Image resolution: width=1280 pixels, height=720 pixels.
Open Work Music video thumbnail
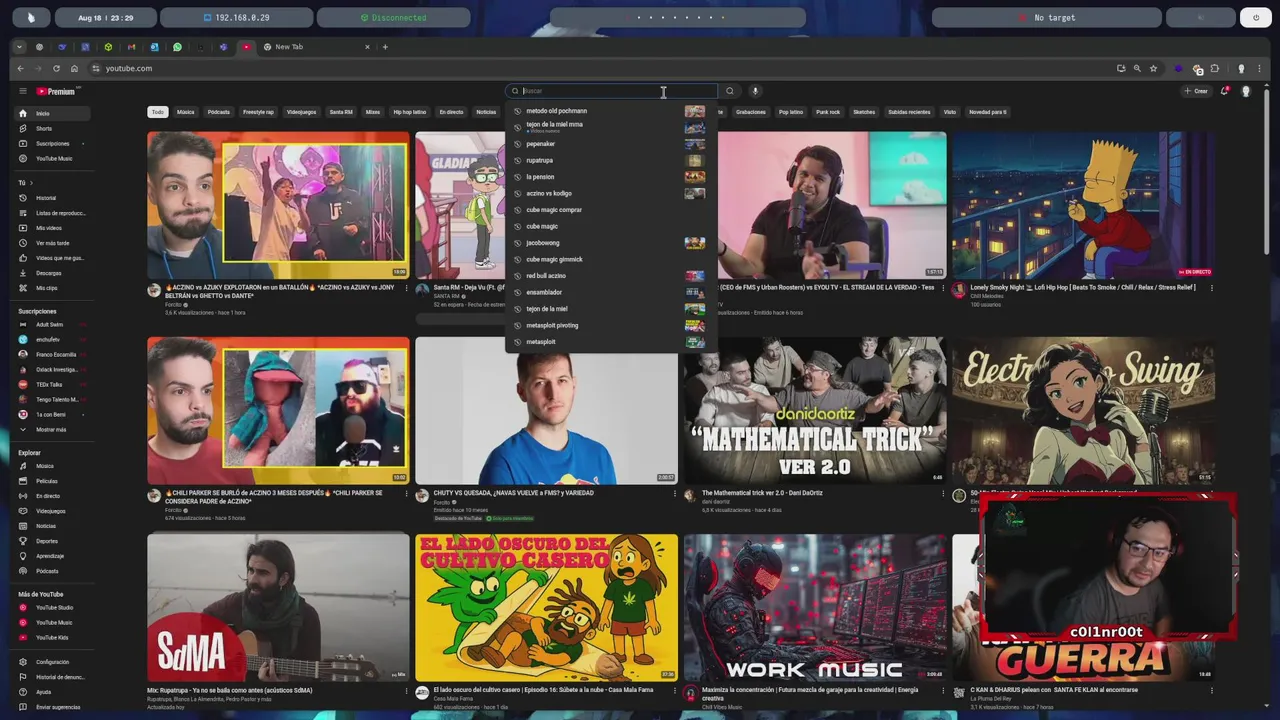click(815, 607)
